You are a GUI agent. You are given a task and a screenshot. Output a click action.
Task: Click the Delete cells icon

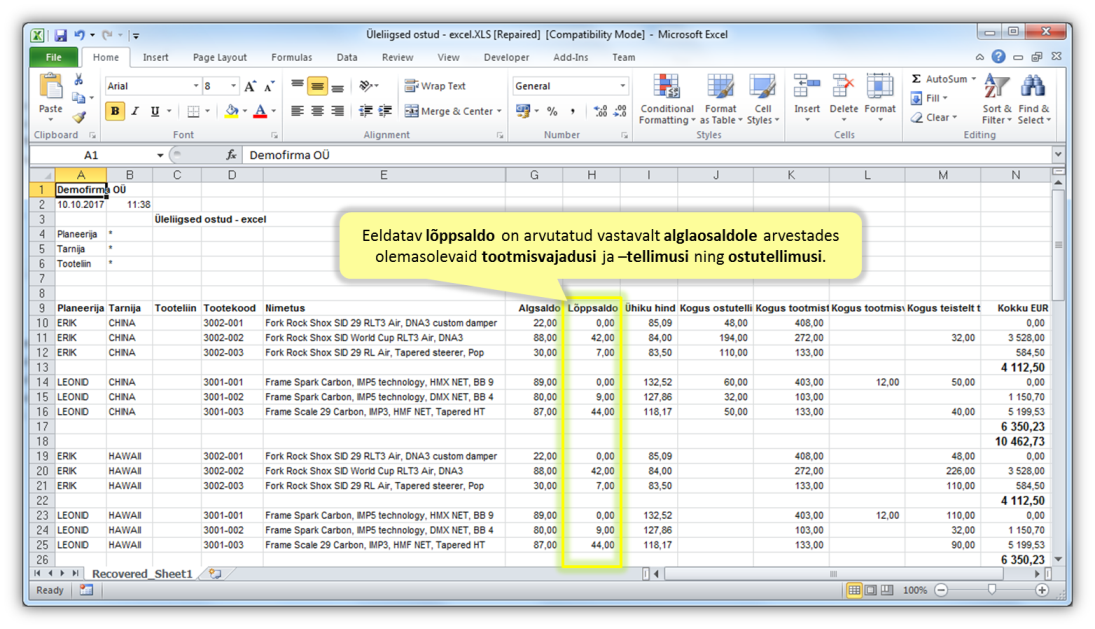click(x=843, y=98)
